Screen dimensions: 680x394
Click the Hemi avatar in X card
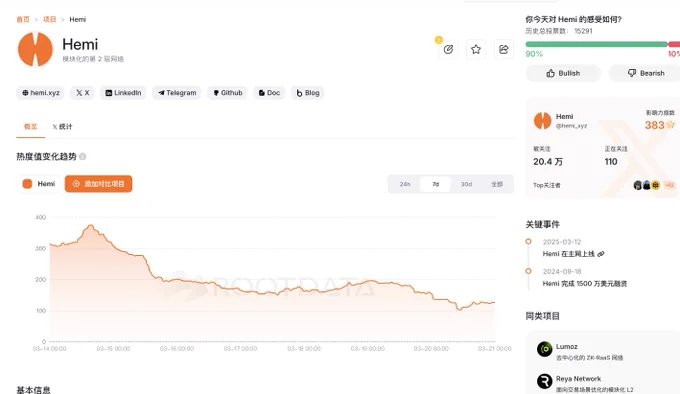click(x=542, y=120)
